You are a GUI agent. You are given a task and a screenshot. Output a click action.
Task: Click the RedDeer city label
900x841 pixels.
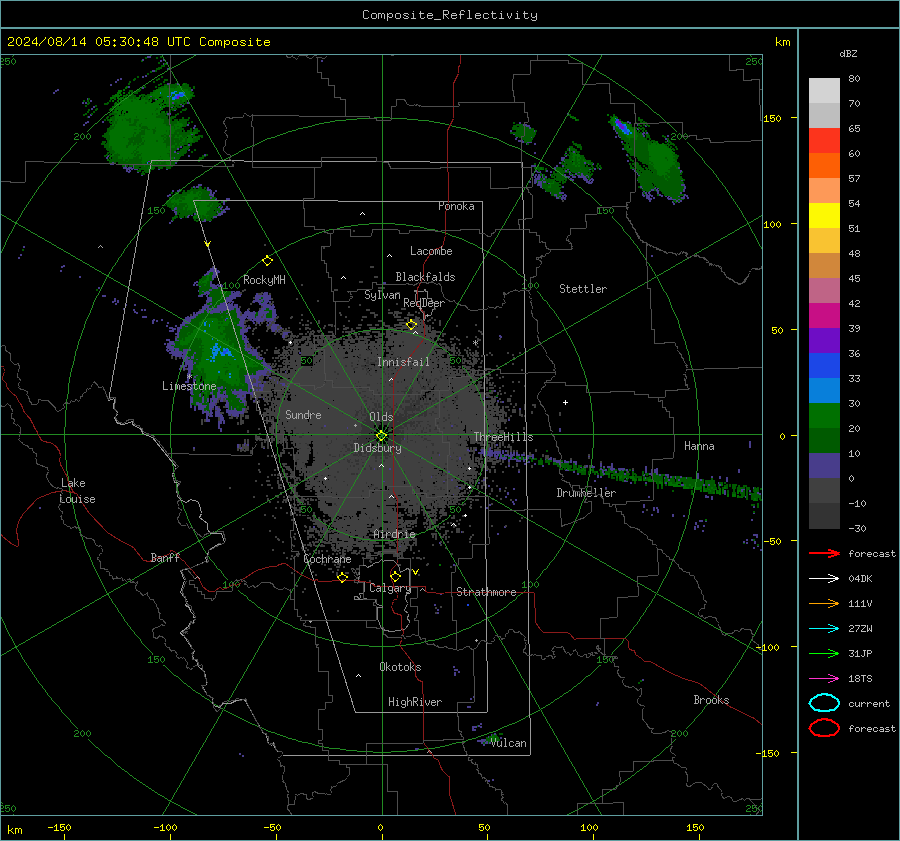[424, 303]
